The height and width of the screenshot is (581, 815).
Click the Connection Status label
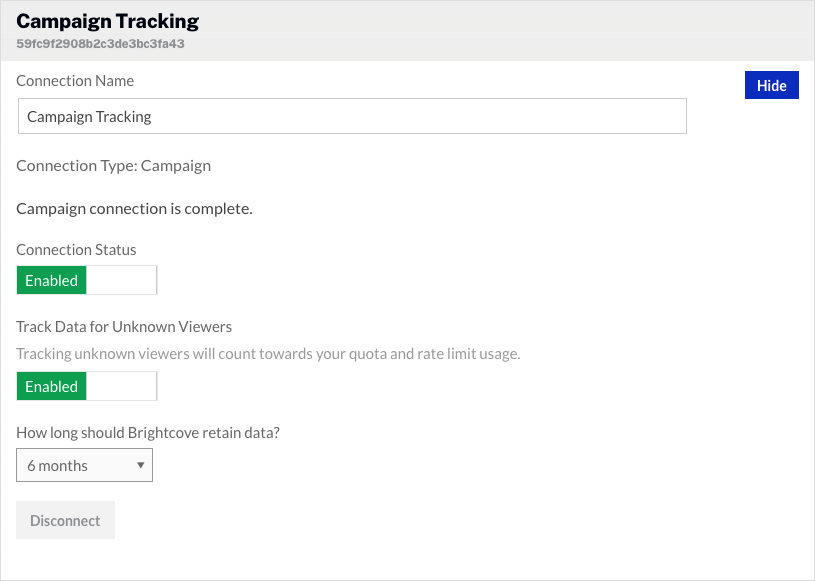(76, 249)
